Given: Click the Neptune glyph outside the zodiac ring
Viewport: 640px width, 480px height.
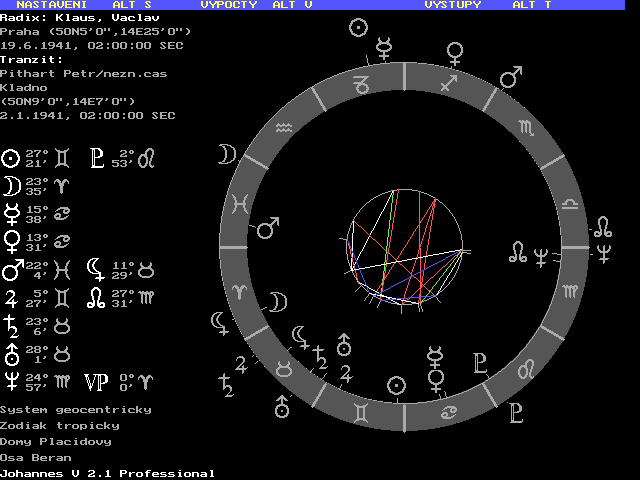Looking at the screenshot, I should click(604, 253).
